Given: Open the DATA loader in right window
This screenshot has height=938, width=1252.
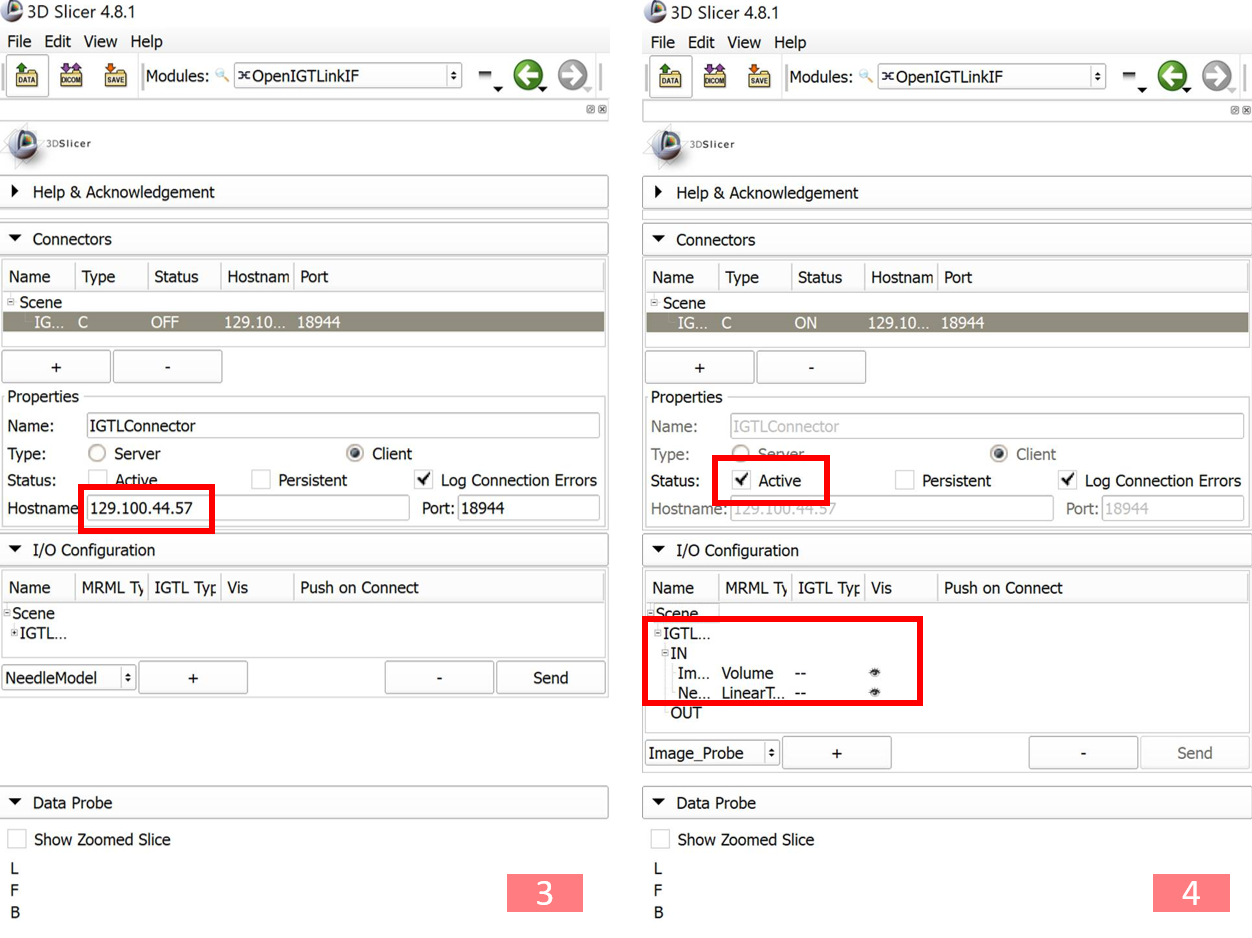Looking at the screenshot, I should pos(670,76).
